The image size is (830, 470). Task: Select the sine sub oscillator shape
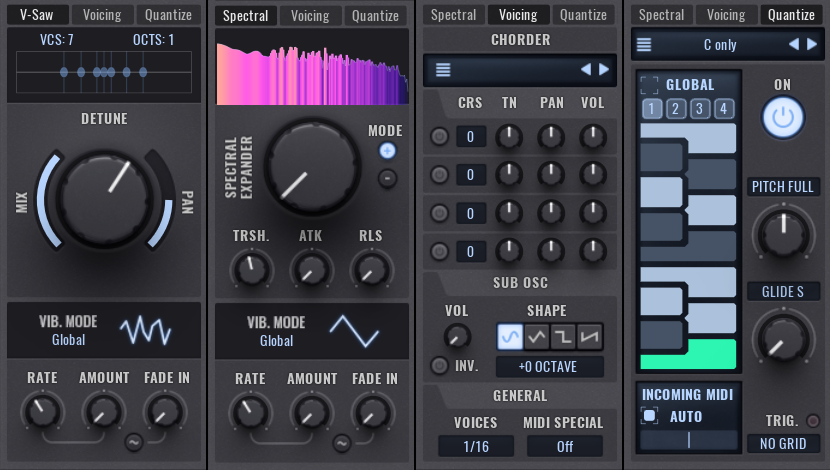tap(510, 337)
